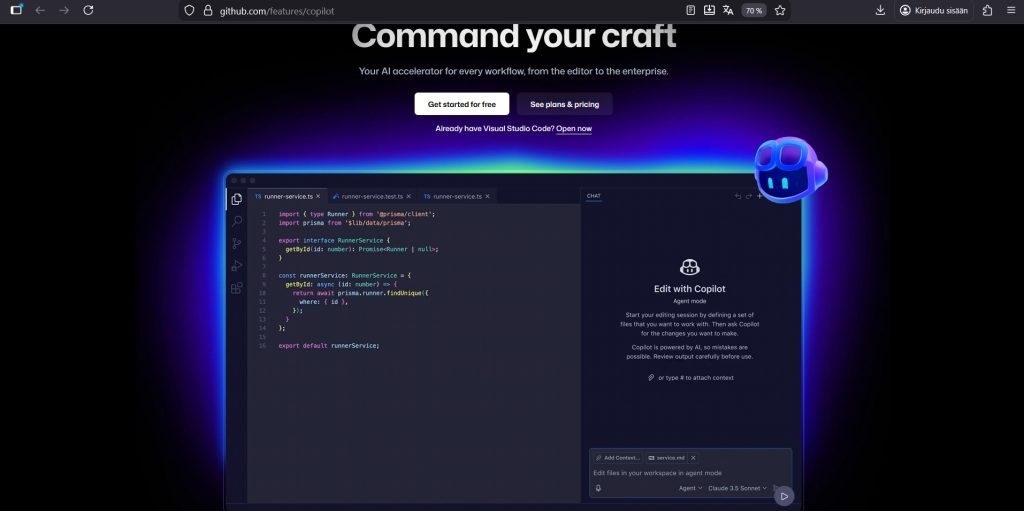The height and width of the screenshot is (511, 1024).
Task: Open the Agent mode dropdown
Action: [x=690, y=488]
